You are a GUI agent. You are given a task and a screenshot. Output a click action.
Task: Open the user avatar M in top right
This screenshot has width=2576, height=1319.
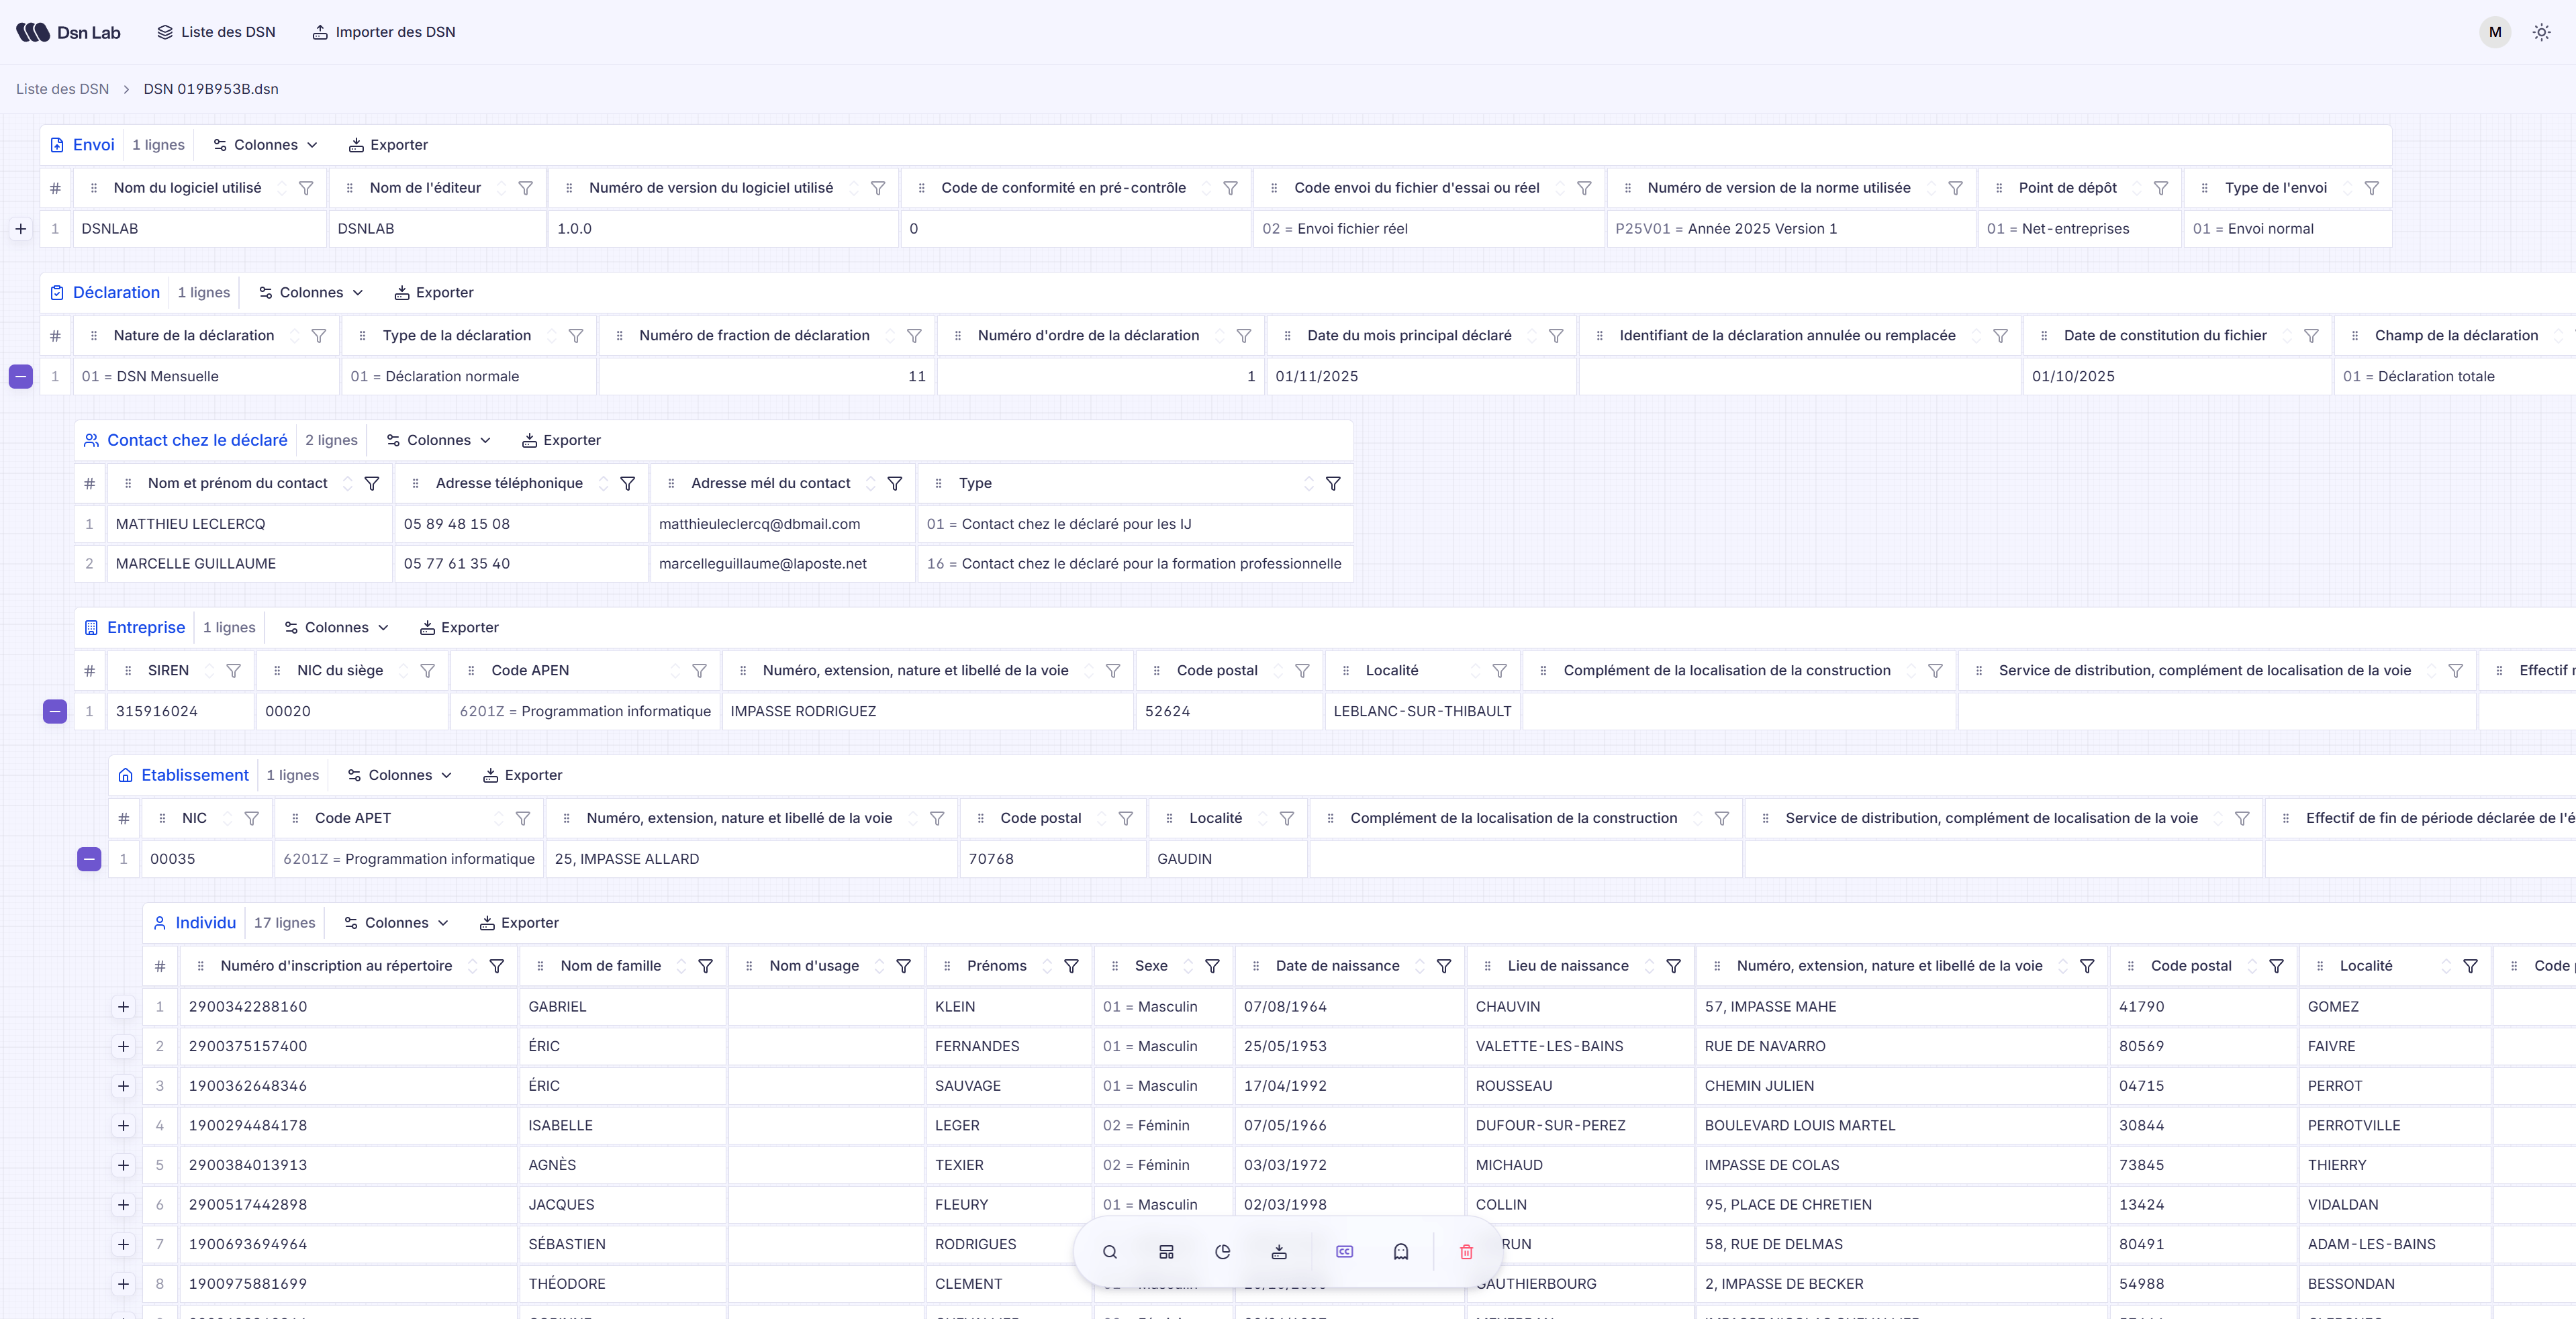pyautogui.click(x=2495, y=31)
